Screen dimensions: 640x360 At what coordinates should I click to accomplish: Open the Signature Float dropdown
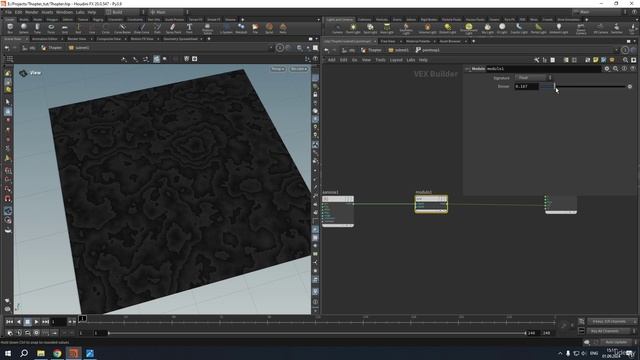click(x=533, y=78)
